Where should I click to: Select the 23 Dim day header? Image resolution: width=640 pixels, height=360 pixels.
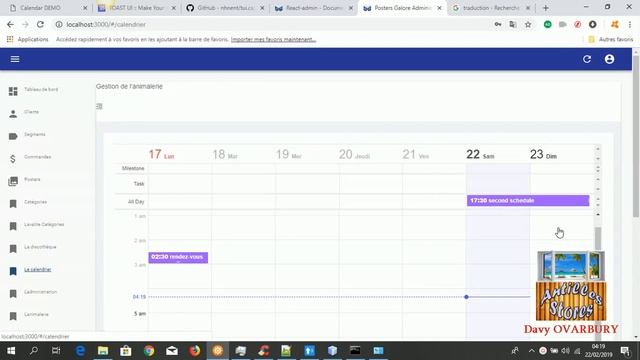[543, 154]
